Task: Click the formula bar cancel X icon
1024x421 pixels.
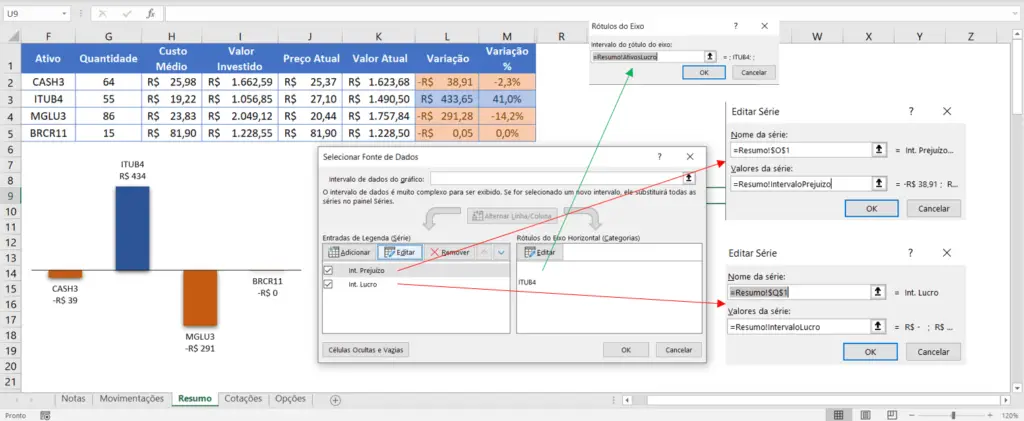Action: [104, 13]
